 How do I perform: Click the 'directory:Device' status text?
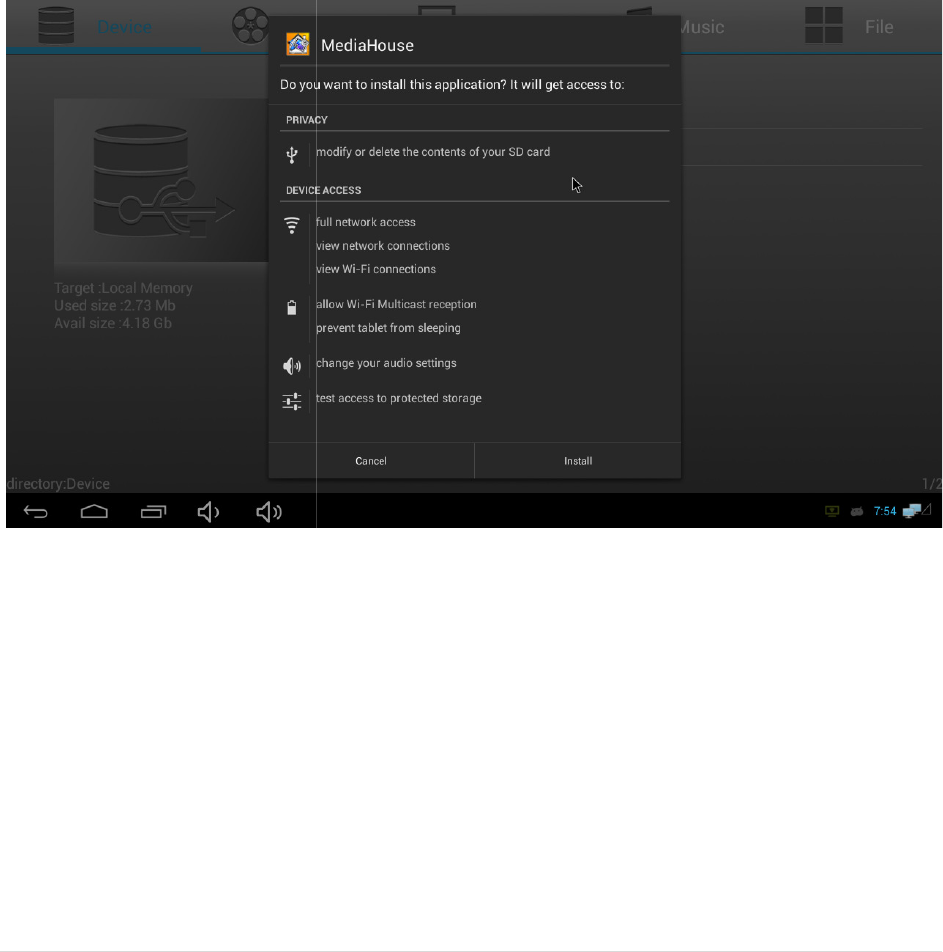pyautogui.click(x=58, y=484)
